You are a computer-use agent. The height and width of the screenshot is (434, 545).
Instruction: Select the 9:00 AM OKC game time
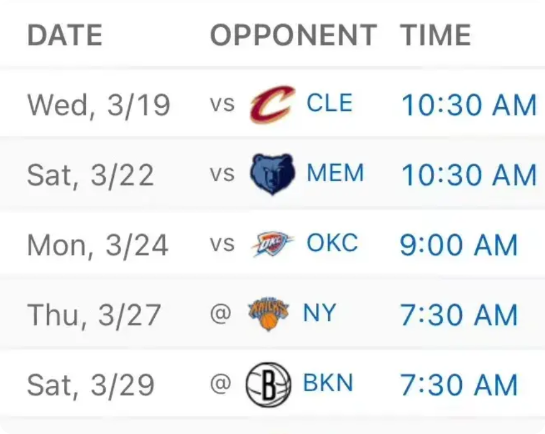pyautogui.click(x=459, y=245)
